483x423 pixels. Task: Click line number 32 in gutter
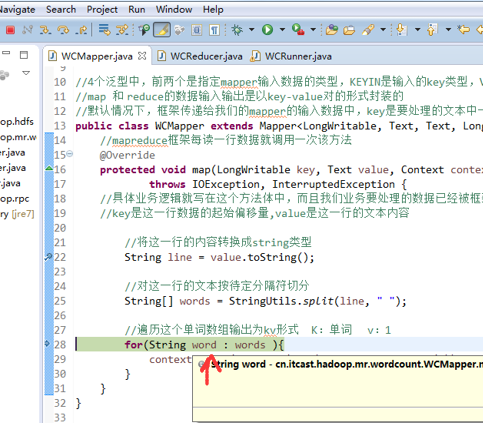point(60,403)
